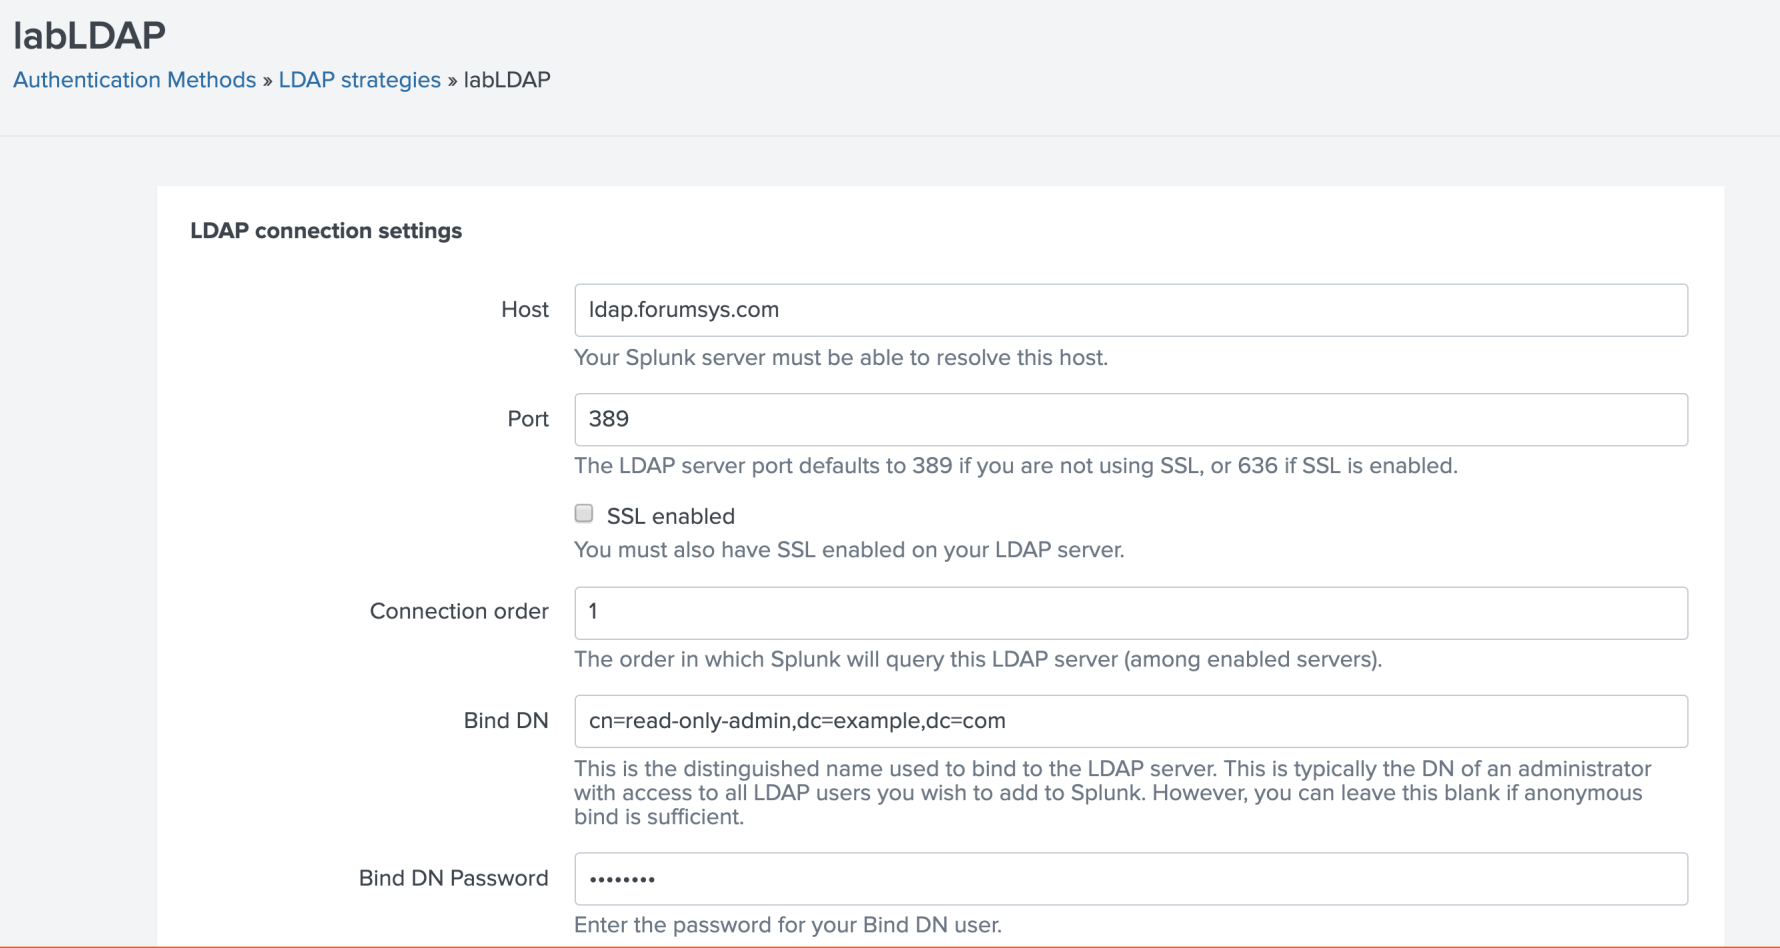Enable the SSL enabled checkbox
This screenshot has height=948, width=1780.
point(584,514)
